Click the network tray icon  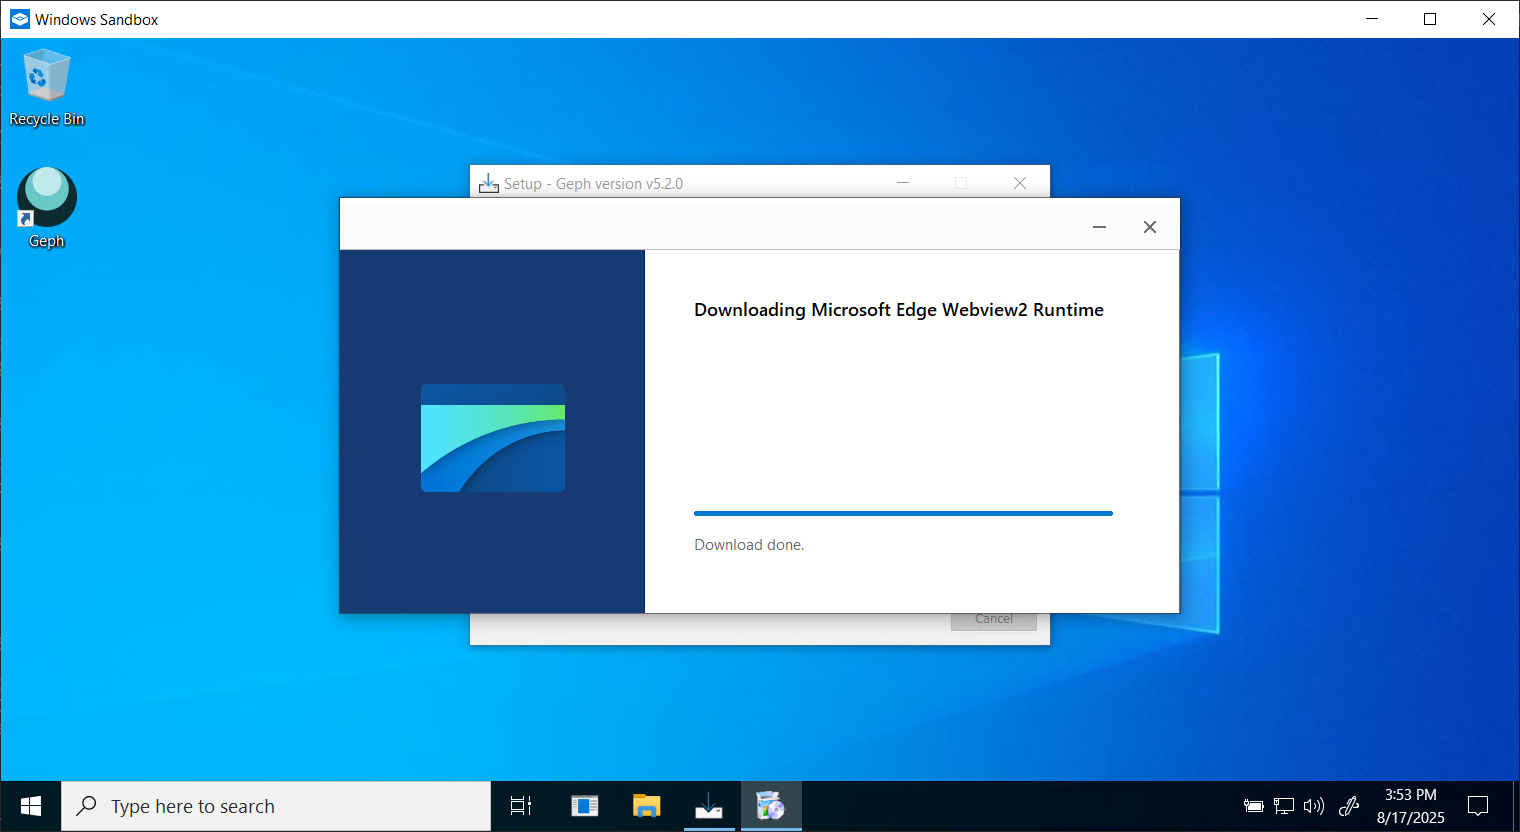pyautogui.click(x=1284, y=806)
